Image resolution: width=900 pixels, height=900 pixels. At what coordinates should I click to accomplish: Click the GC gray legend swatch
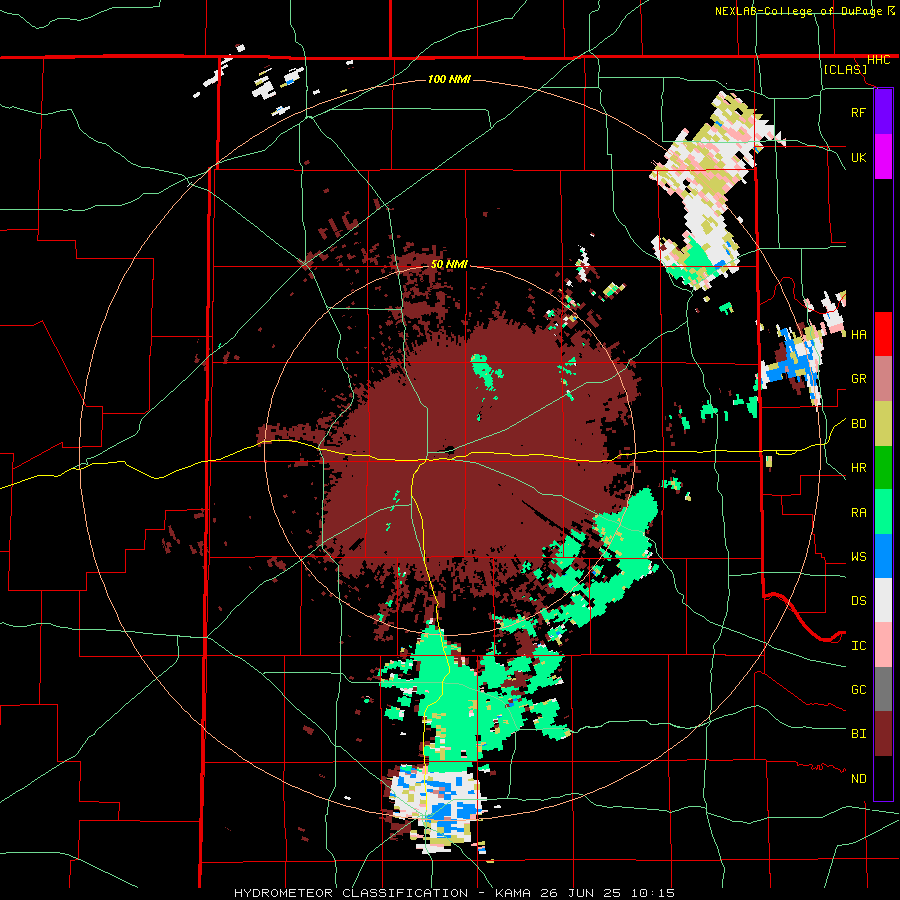click(x=883, y=689)
